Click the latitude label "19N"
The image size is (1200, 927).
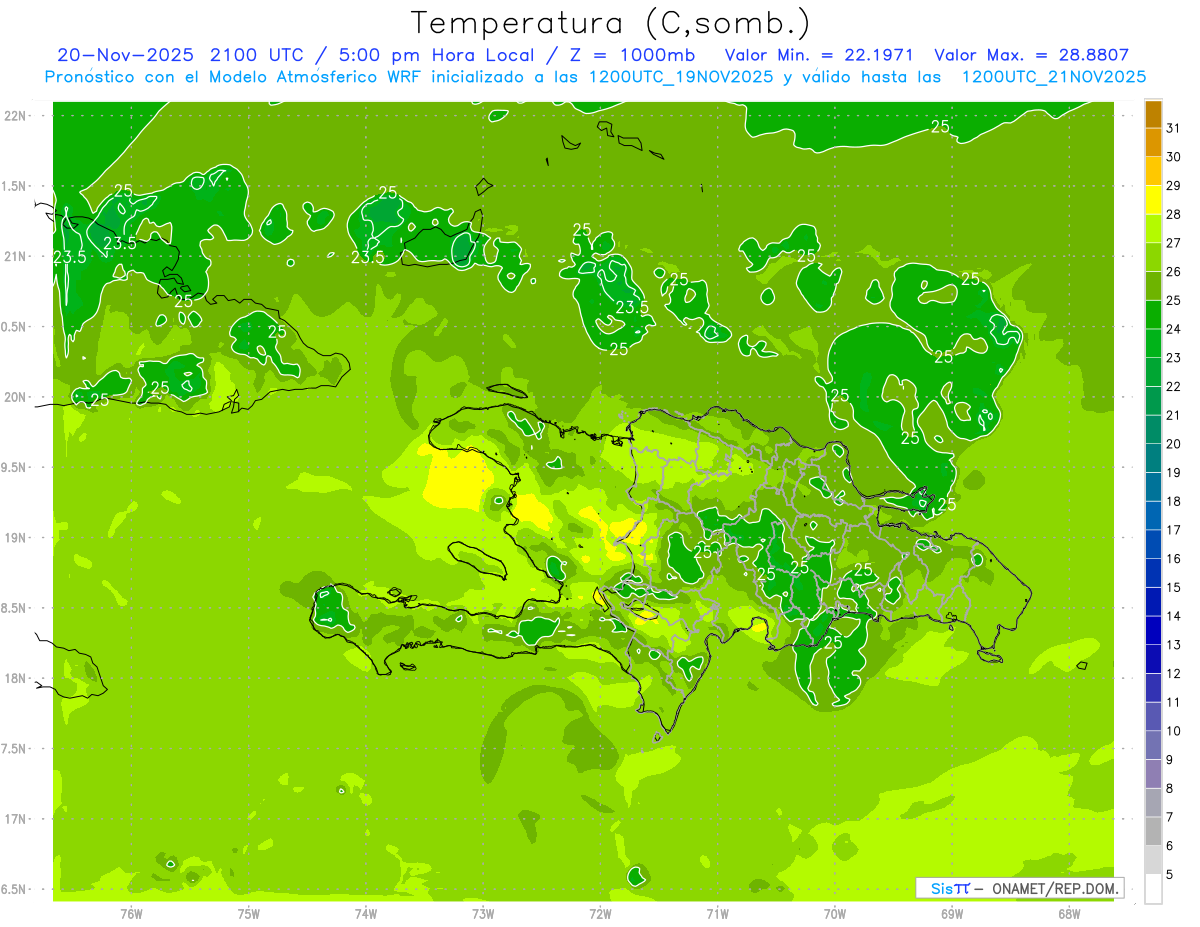coord(15,537)
